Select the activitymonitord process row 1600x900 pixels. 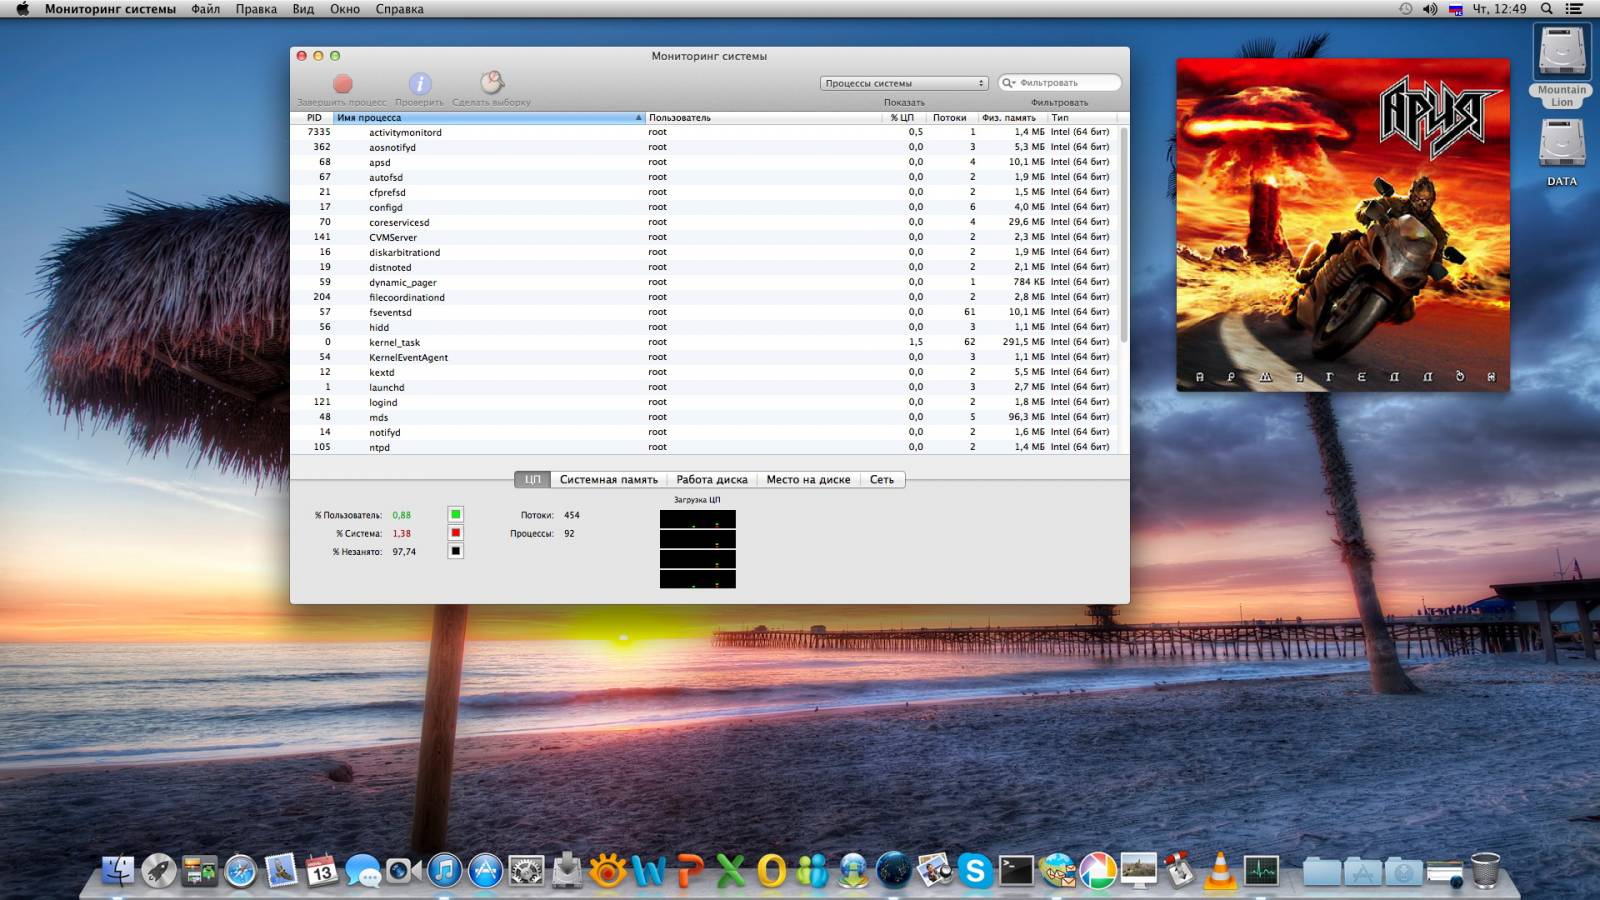coord(705,132)
